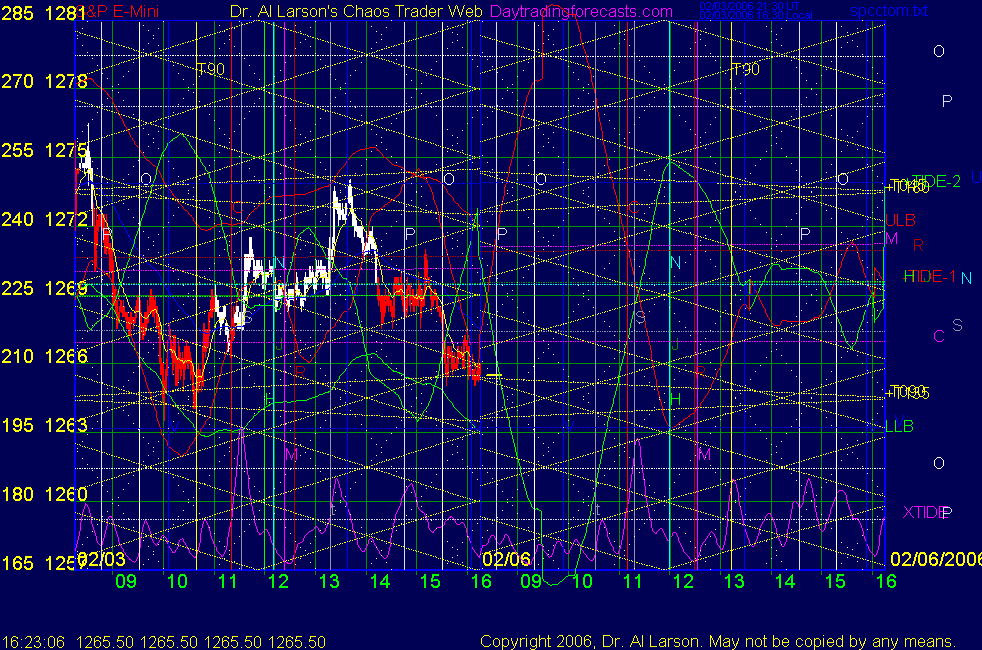Click the "225 1269" price axis label
The image size is (982, 650).
coord(44,288)
